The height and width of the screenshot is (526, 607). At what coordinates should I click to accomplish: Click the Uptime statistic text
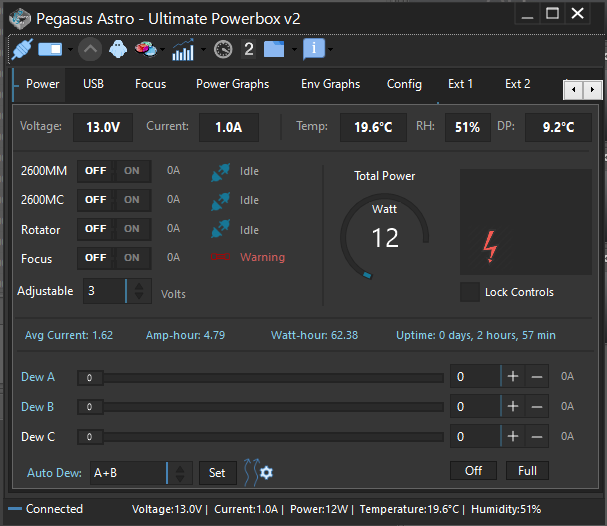pos(476,335)
